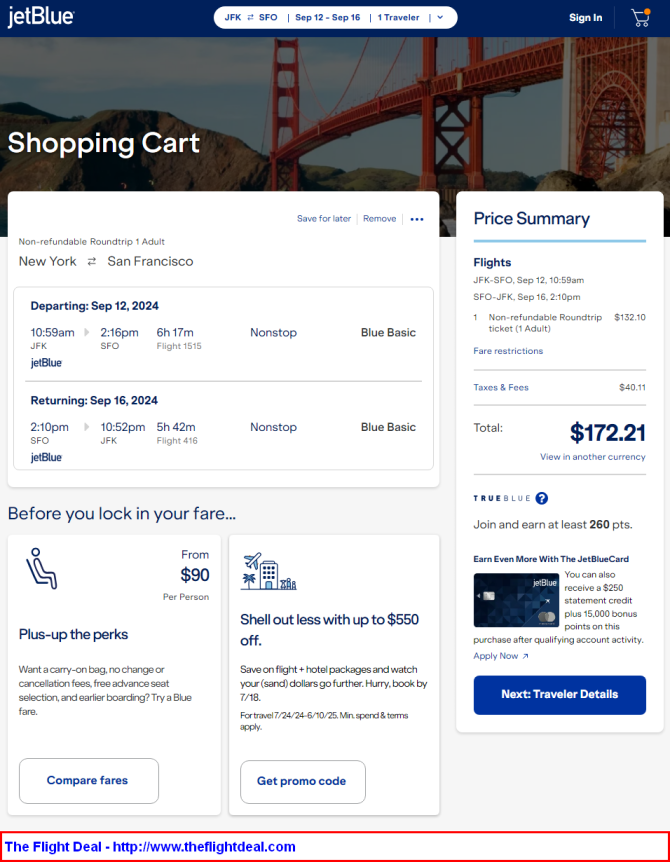Click the JFK to SFO route in search bar
Image resolution: width=670 pixels, height=862 pixels.
[x=251, y=18]
